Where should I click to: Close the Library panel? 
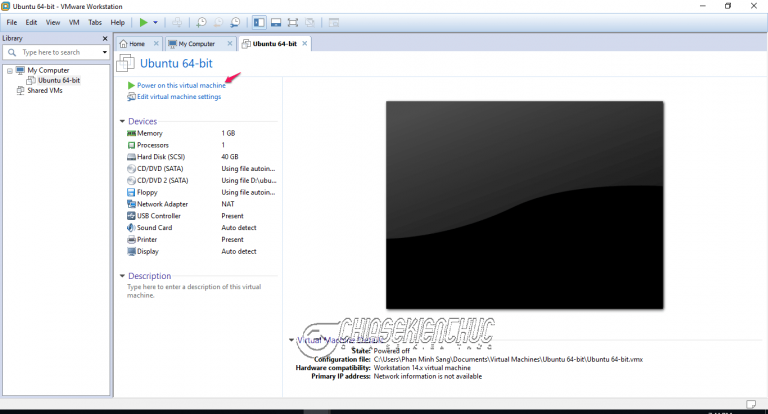click(x=105, y=38)
